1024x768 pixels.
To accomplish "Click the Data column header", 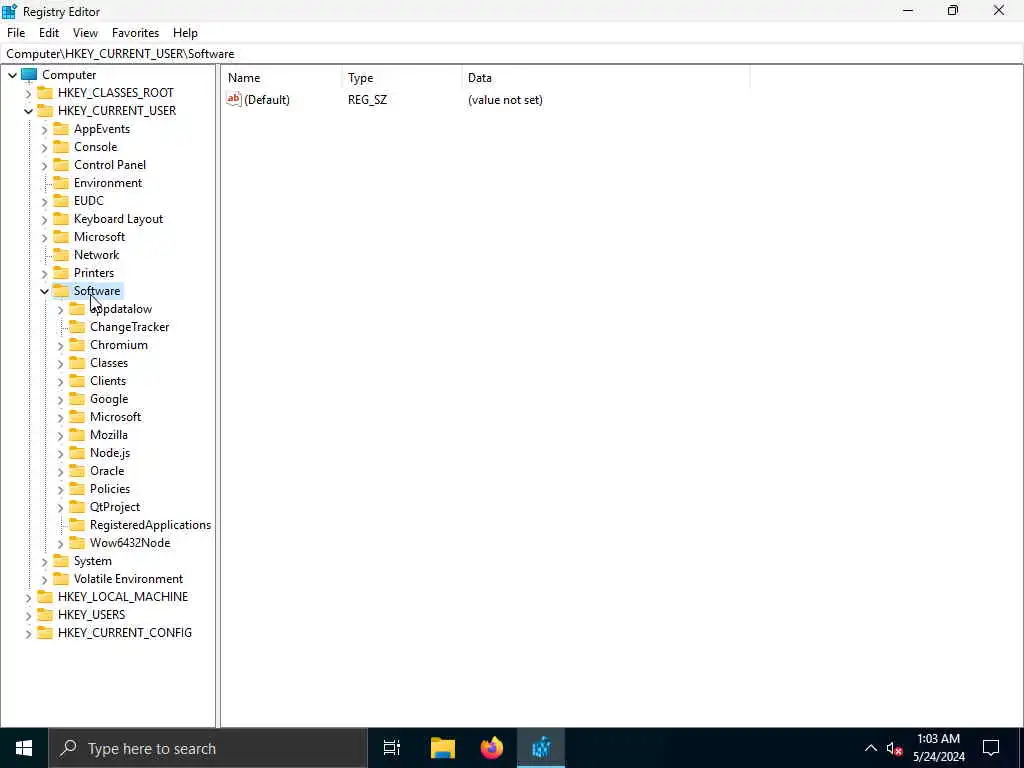I will pos(606,78).
